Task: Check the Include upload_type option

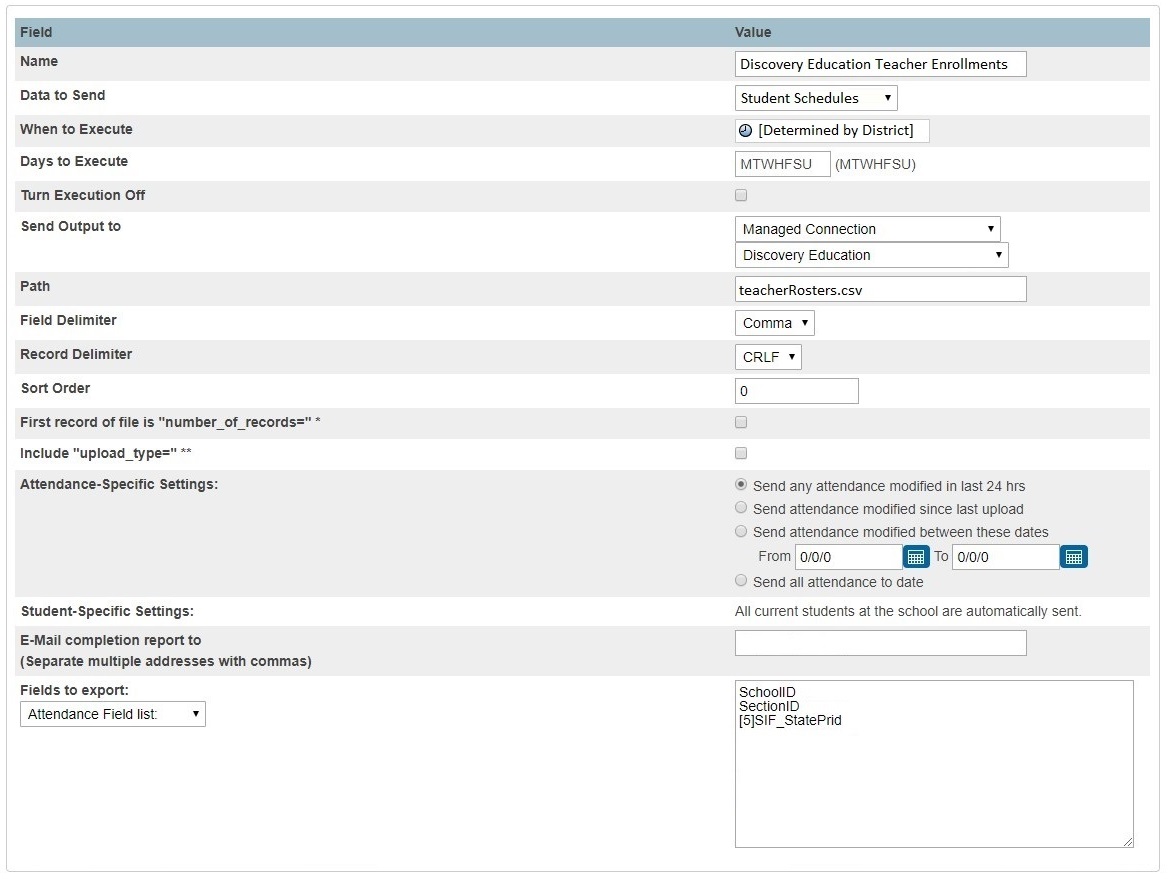Action: (740, 453)
